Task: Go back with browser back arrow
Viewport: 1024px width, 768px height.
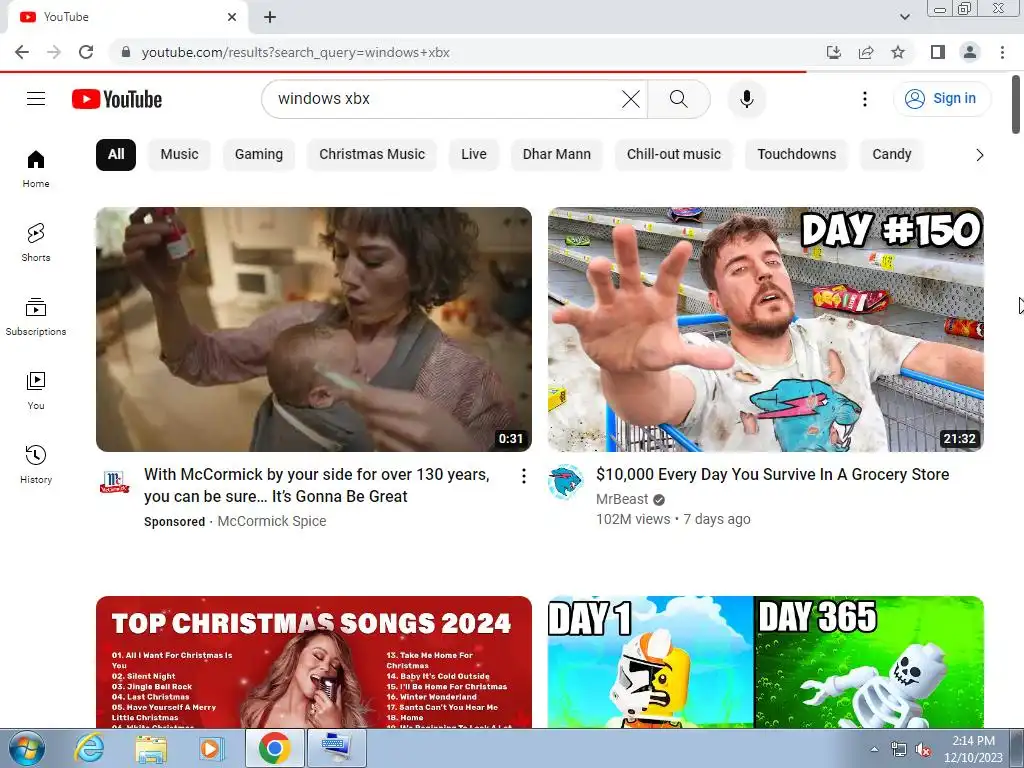Action: pos(22,52)
